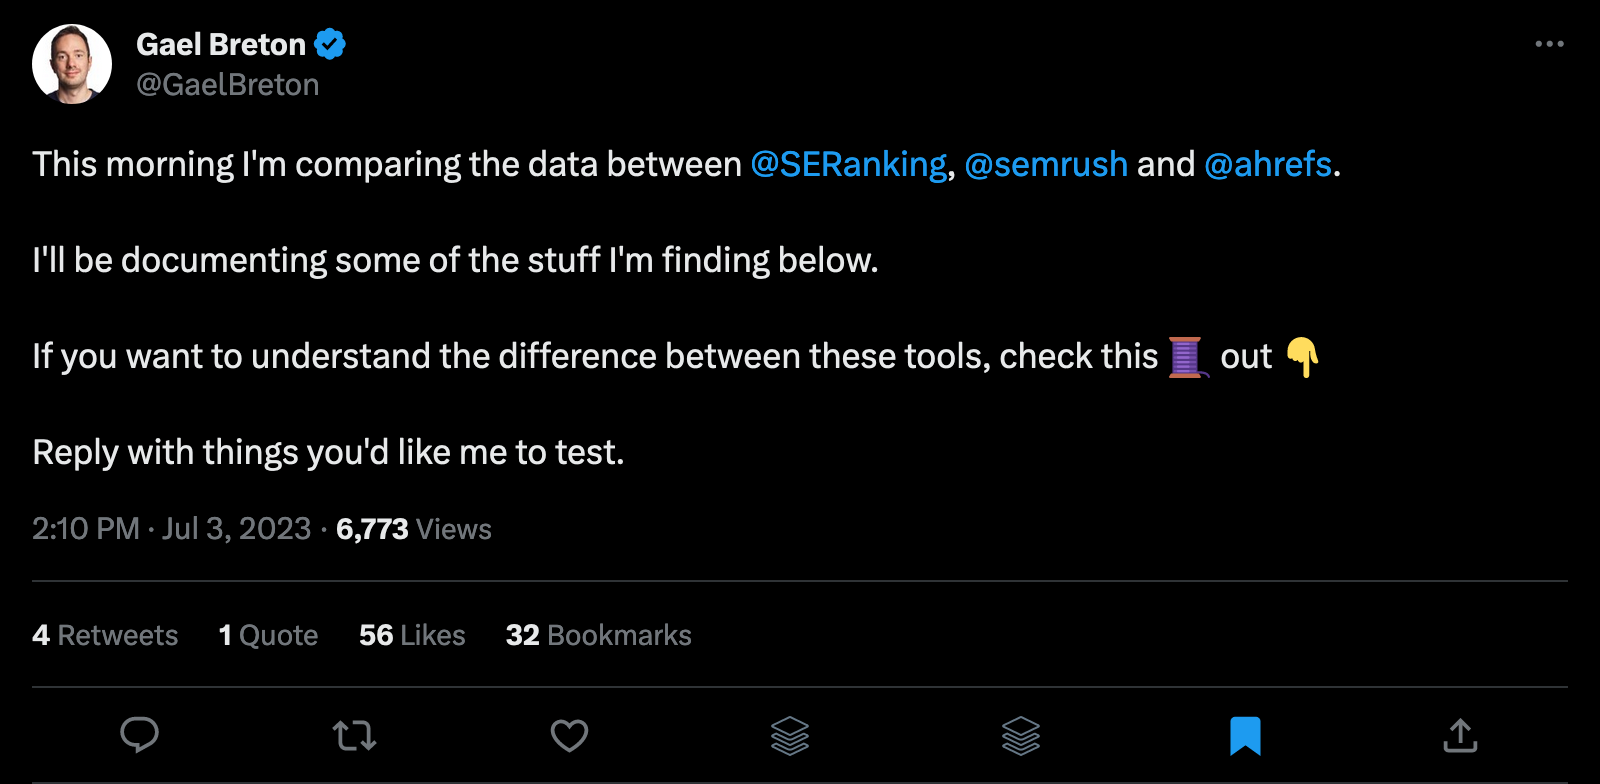The image size is (1600, 784).
Task: Retweet this post using the arrows icon
Action: click(354, 736)
